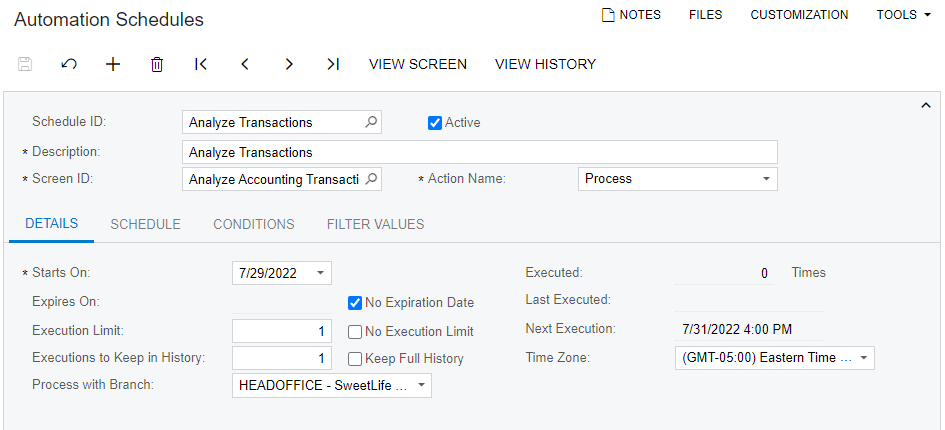Viewport: 945px width, 430px height.
Task: Go to the previous record
Action: [x=245, y=64]
